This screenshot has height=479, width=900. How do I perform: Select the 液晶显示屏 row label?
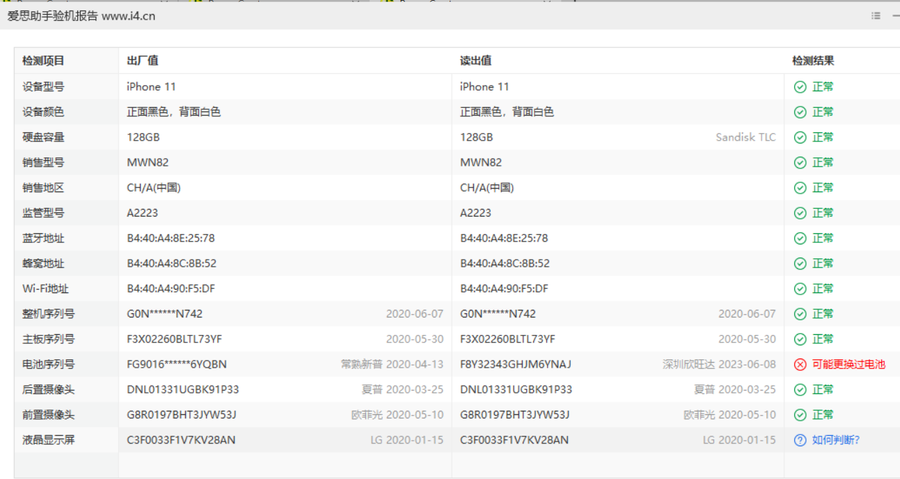tap(48, 441)
